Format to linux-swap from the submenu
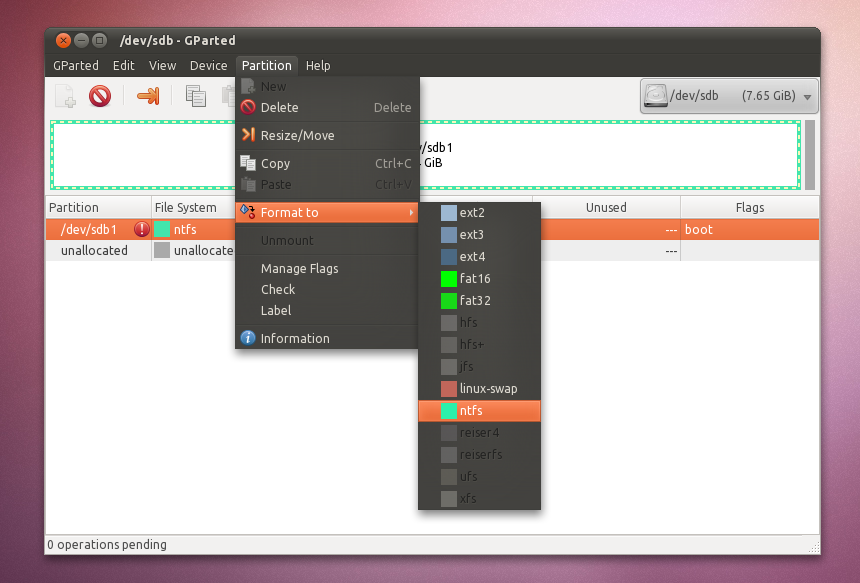This screenshot has width=860, height=583. (479, 388)
